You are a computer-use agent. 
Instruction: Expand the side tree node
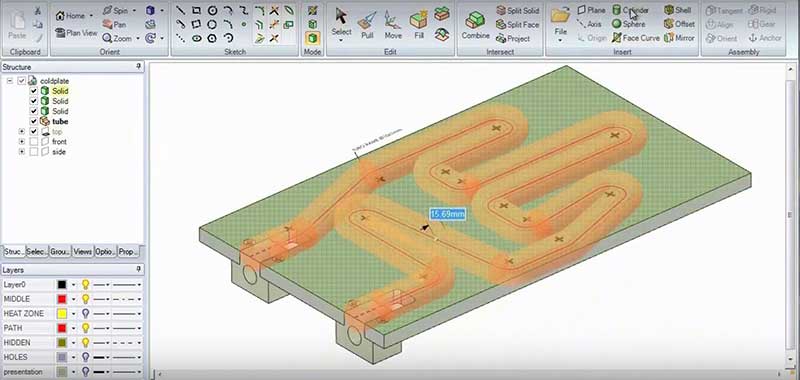(21, 152)
